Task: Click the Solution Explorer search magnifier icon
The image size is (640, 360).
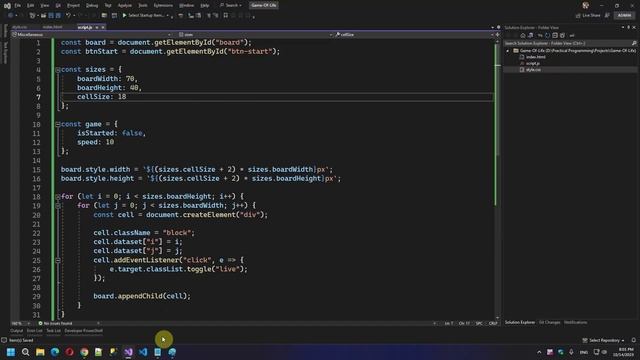Action: (634, 43)
